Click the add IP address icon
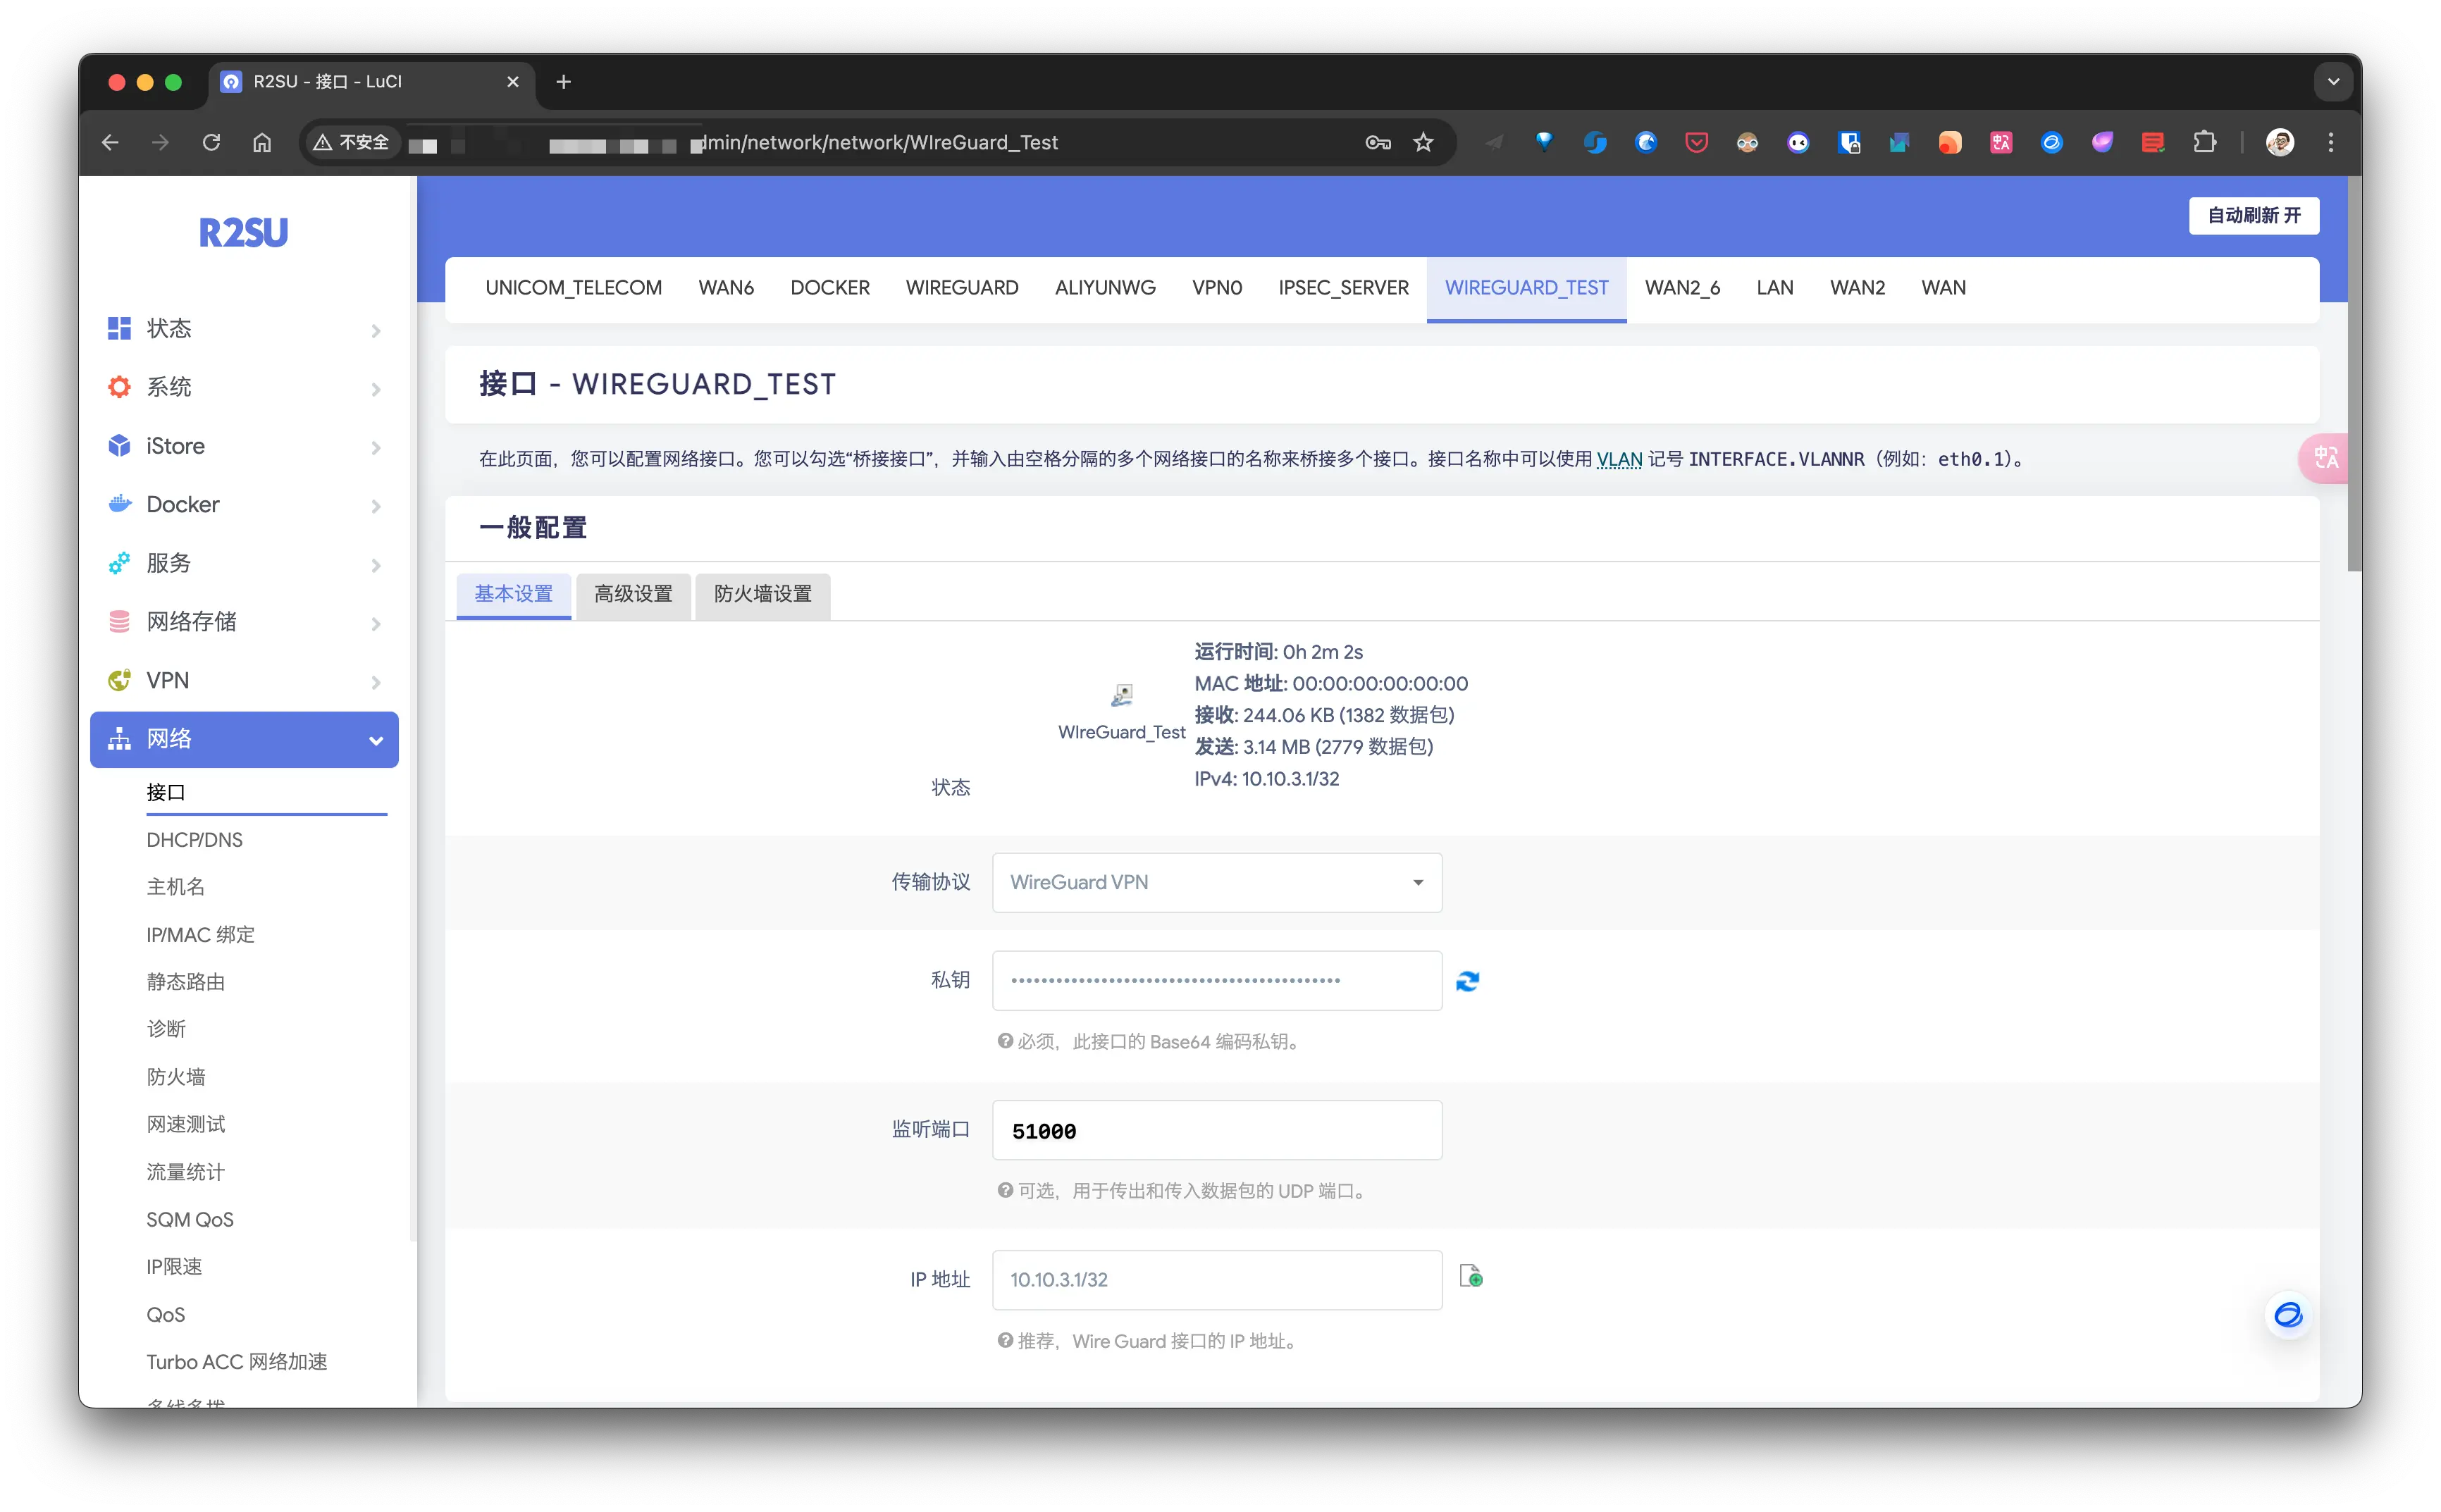Viewport: 2441px width, 1512px height. tap(1470, 1277)
